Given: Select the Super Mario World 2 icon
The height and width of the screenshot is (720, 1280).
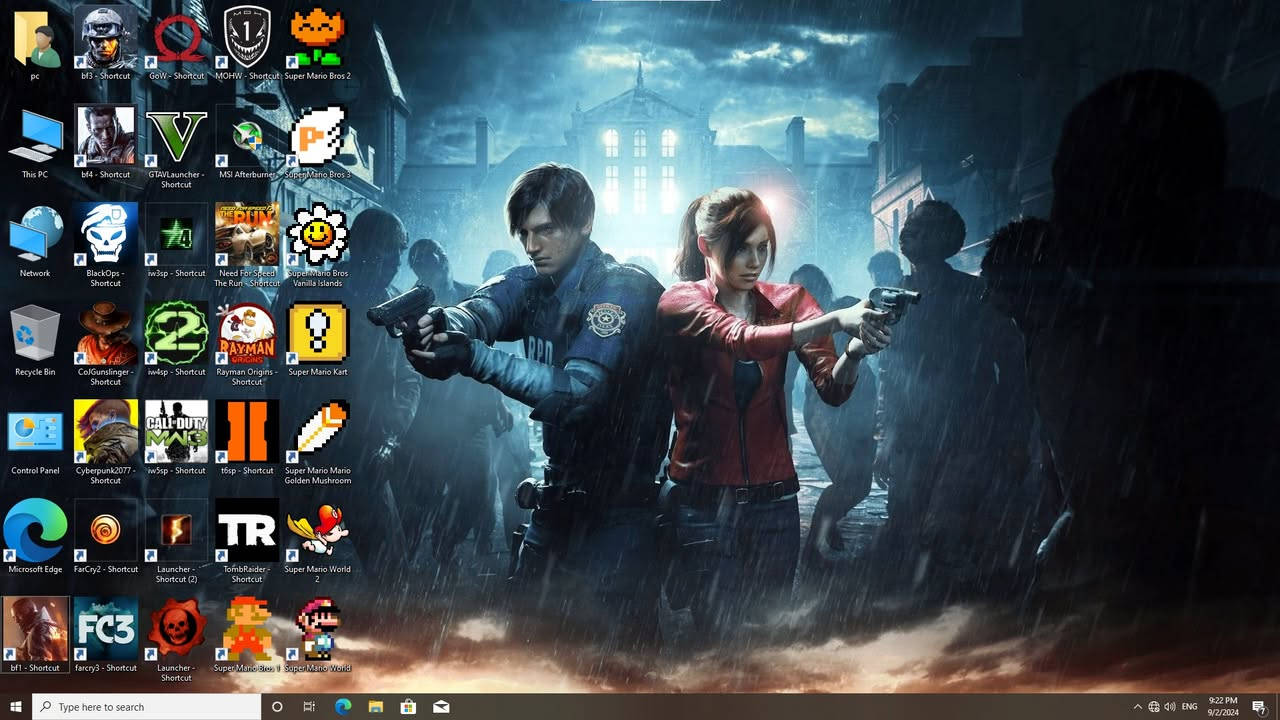Looking at the screenshot, I should point(318,530).
